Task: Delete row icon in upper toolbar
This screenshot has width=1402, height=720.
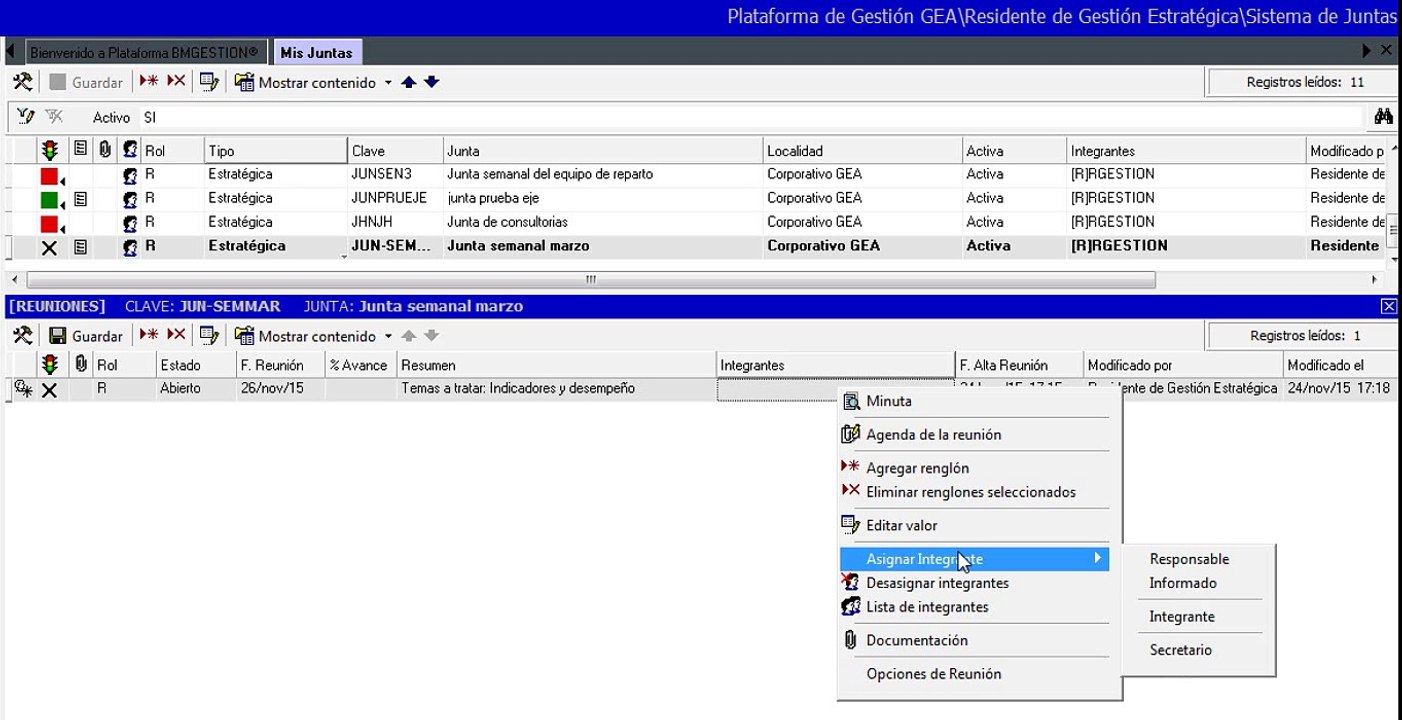Action: [x=176, y=82]
